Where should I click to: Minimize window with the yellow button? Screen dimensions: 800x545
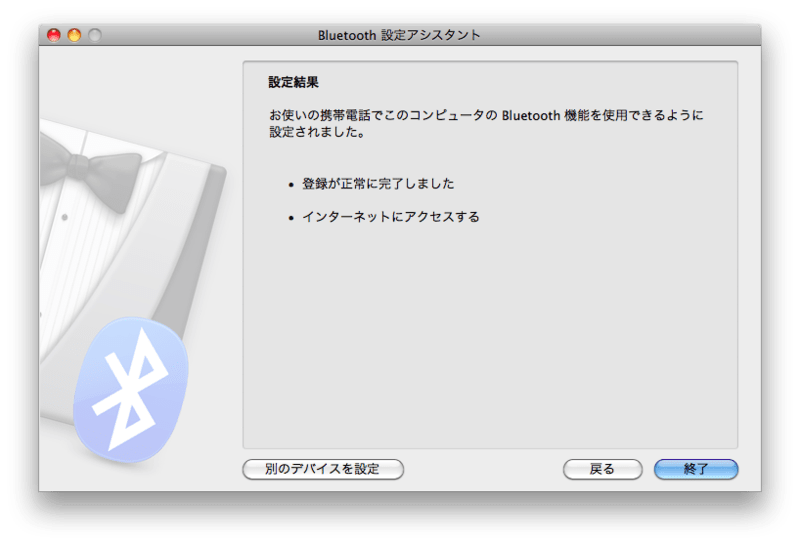coord(74,35)
